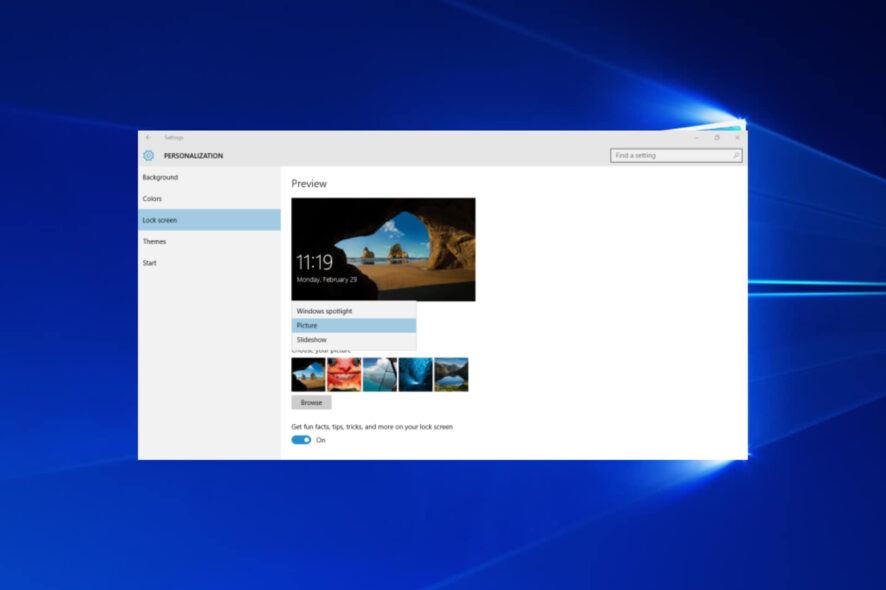This screenshot has width=886, height=590.
Task: Select the blue underwater picture thumbnail
Action: pos(415,375)
